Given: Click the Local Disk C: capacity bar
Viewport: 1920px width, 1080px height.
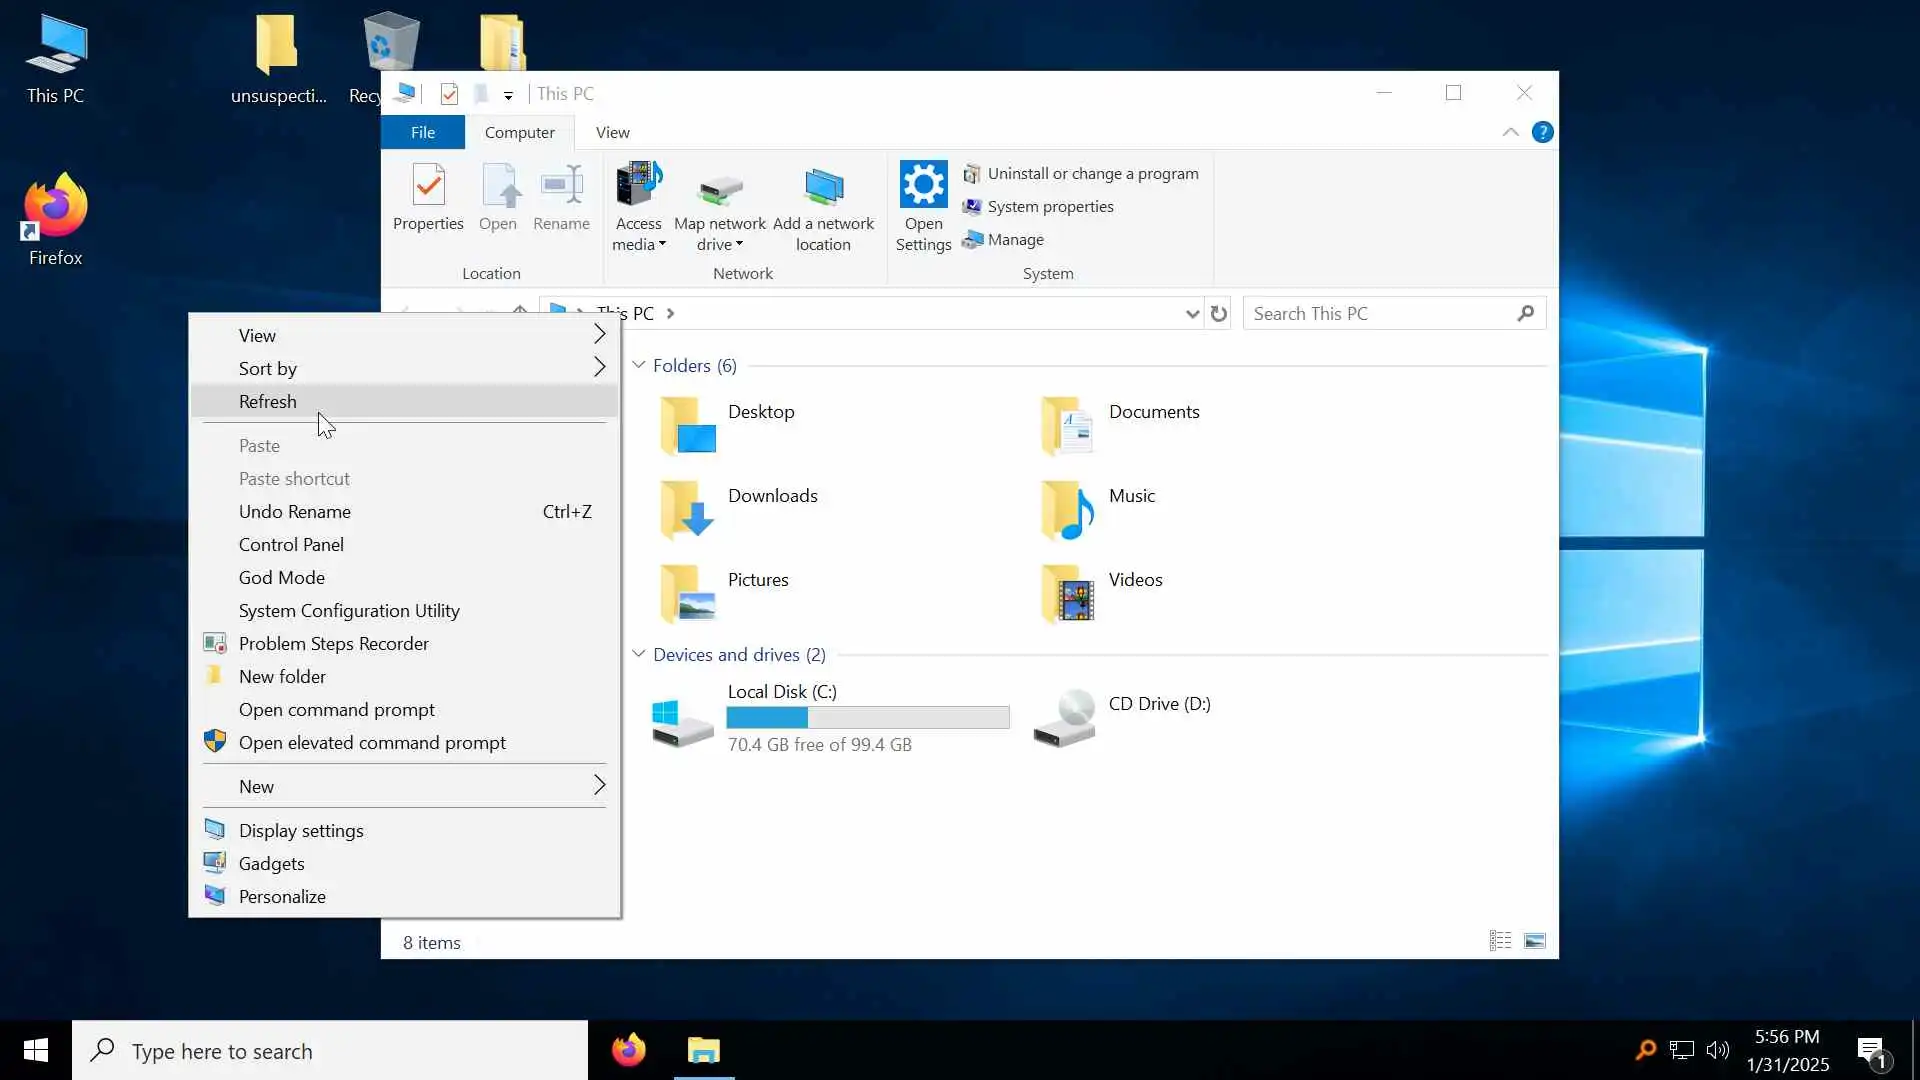Looking at the screenshot, I should [867, 717].
